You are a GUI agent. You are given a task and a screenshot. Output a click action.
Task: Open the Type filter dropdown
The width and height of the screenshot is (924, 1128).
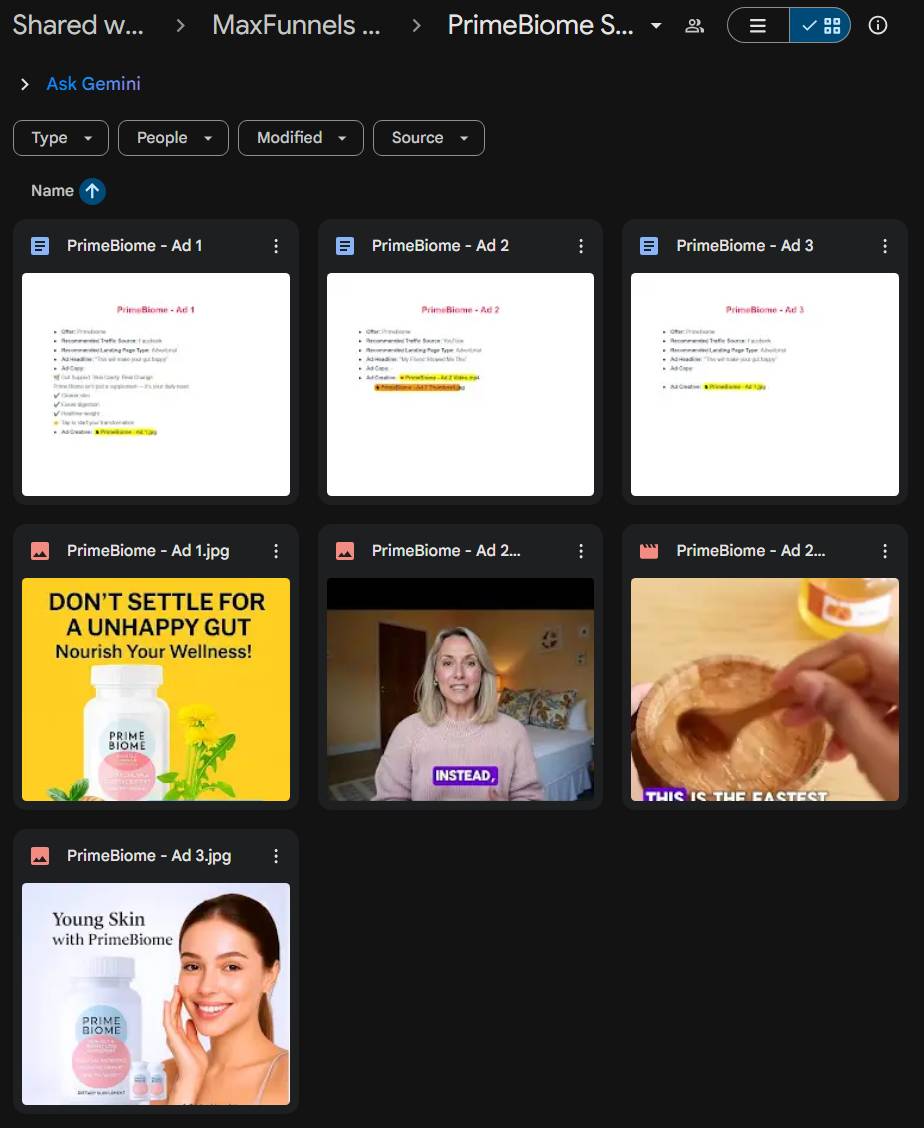(x=61, y=138)
